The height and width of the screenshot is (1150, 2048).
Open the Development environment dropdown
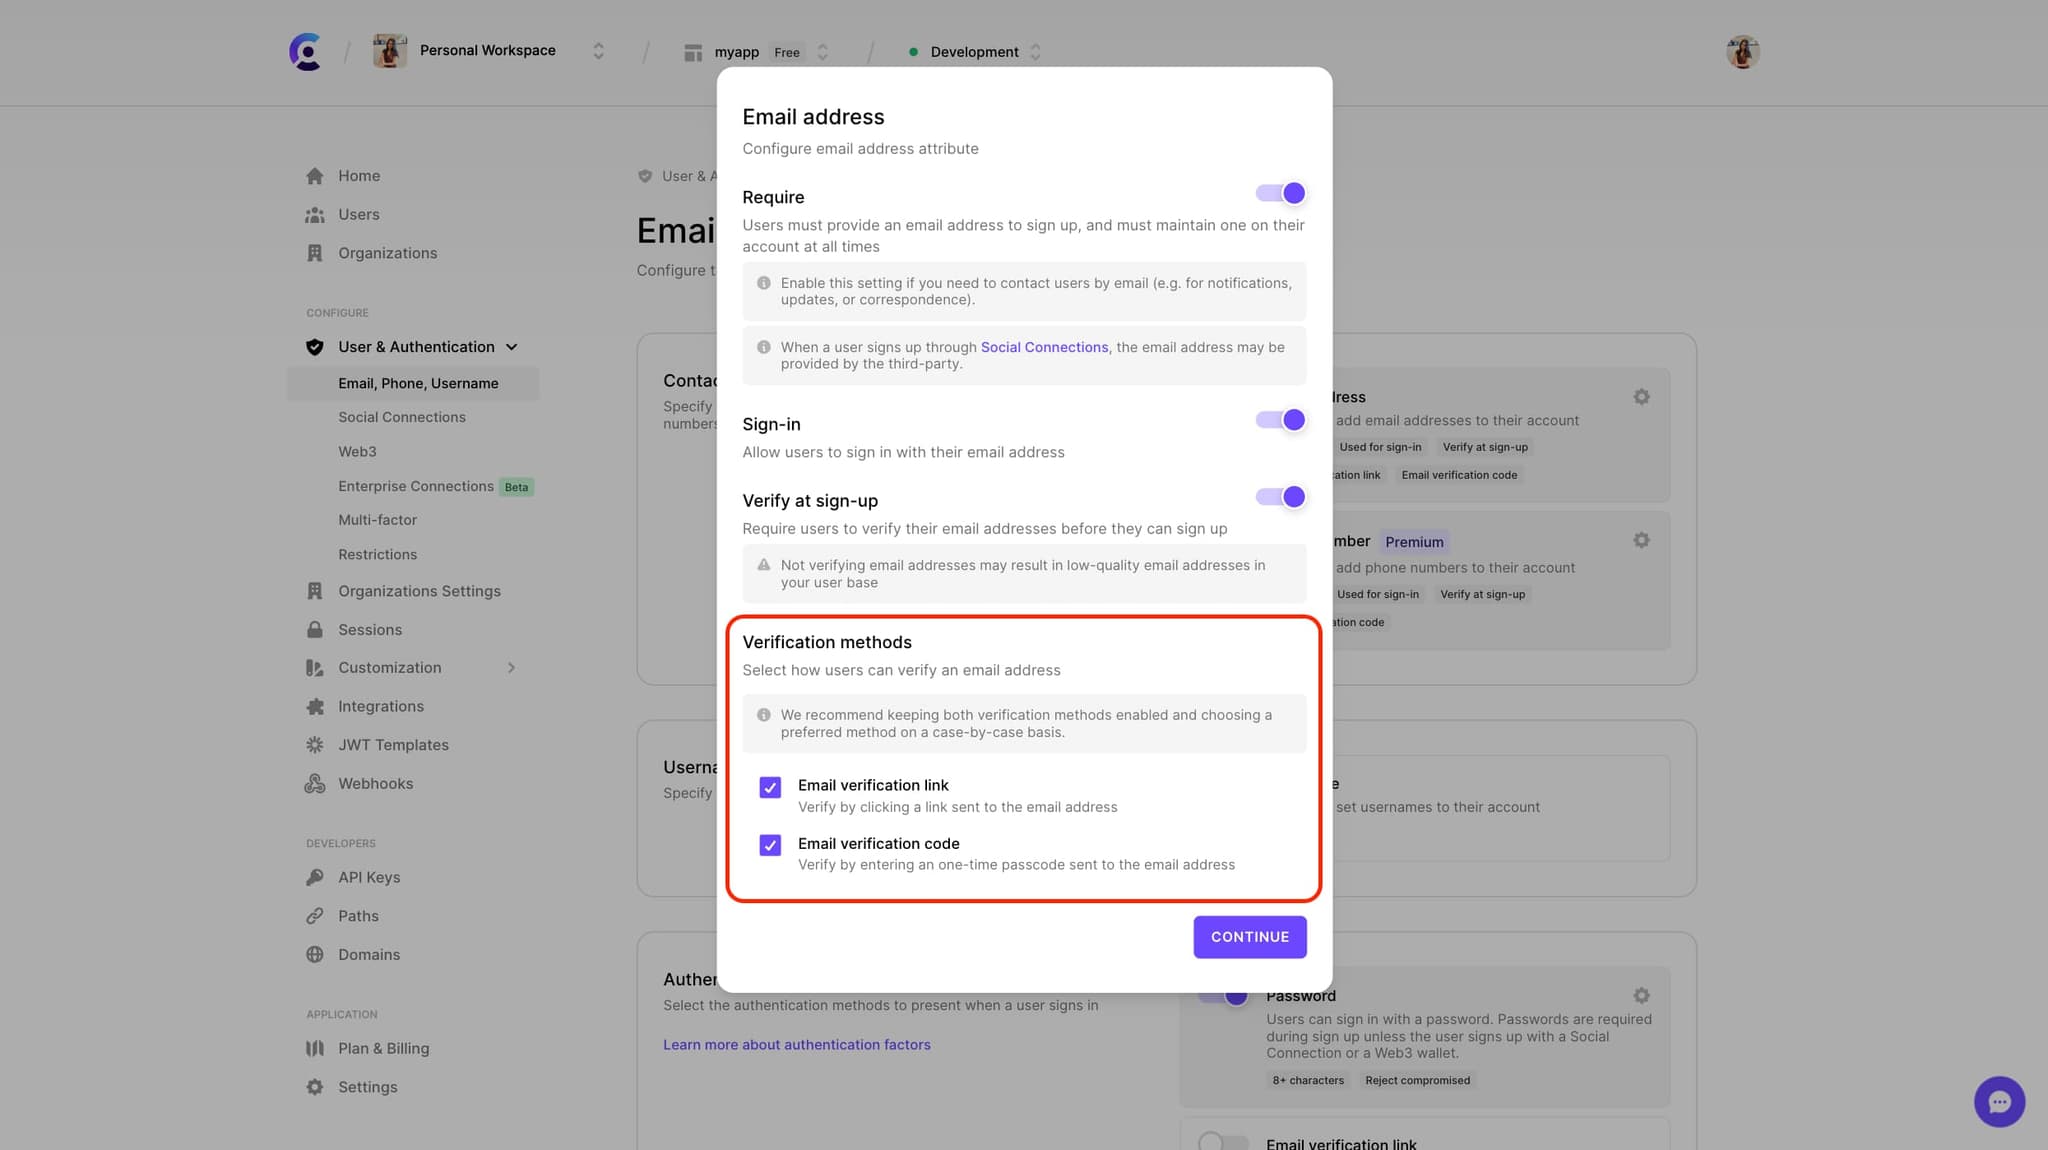(x=973, y=52)
